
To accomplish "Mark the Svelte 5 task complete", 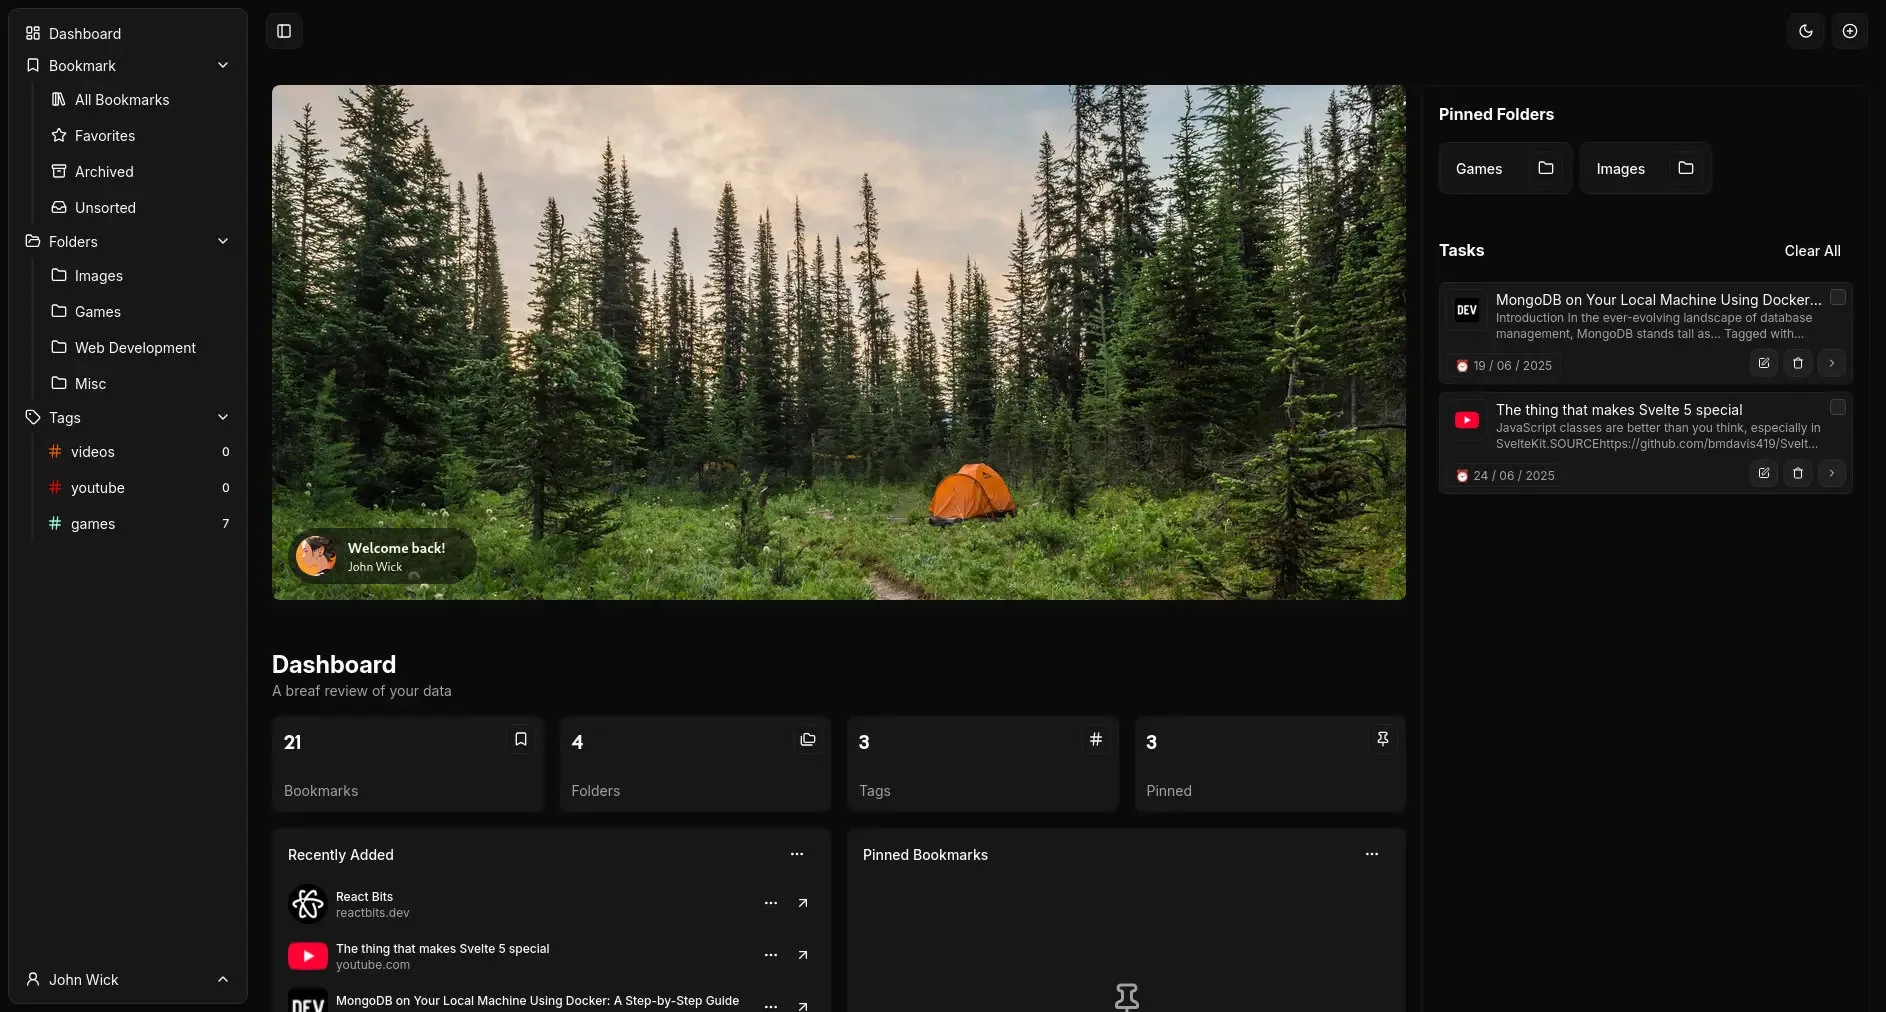I will click(1837, 407).
